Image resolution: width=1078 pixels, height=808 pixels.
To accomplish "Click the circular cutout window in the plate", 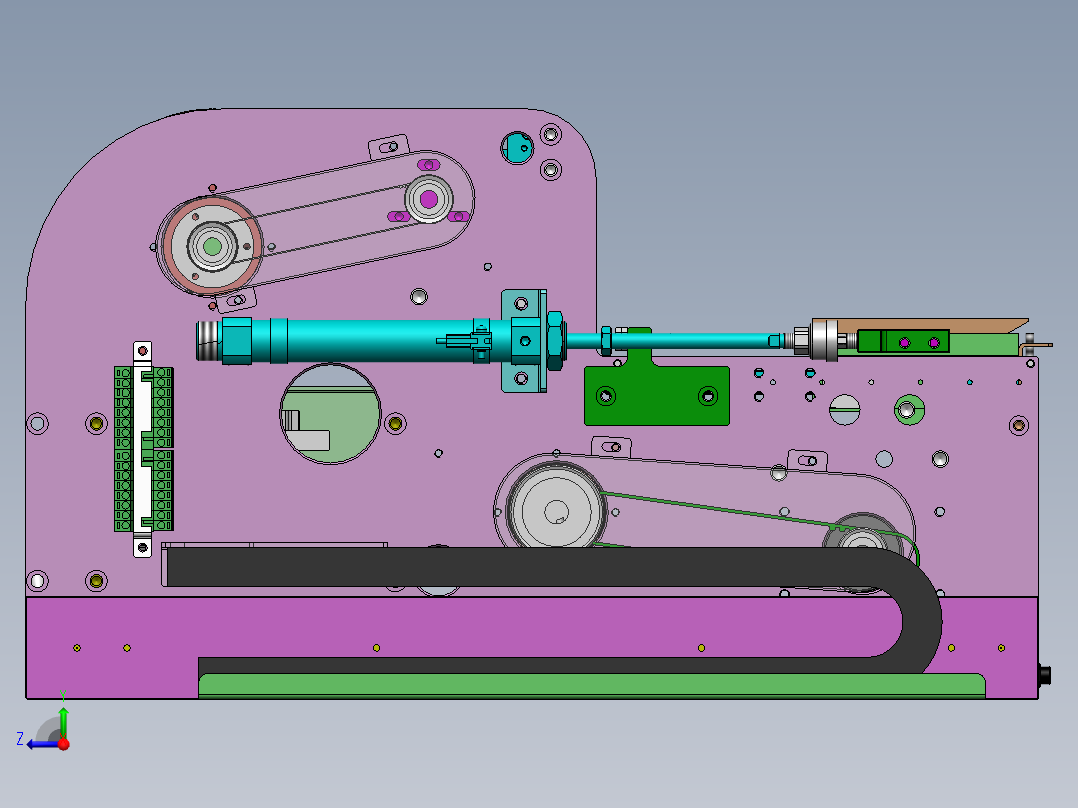I will [x=330, y=414].
